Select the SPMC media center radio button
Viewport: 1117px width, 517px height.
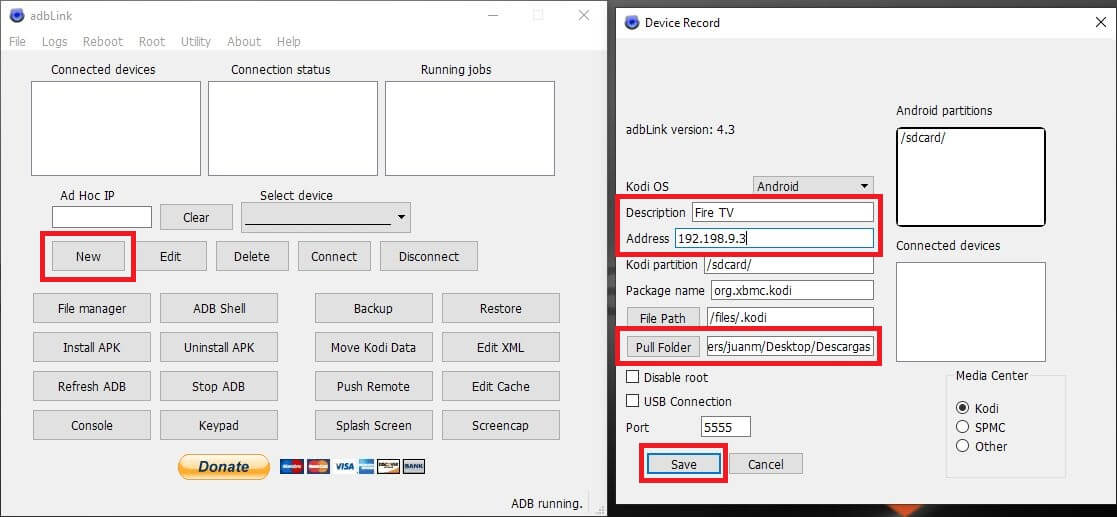pyautogui.click(x=962, y=427)
